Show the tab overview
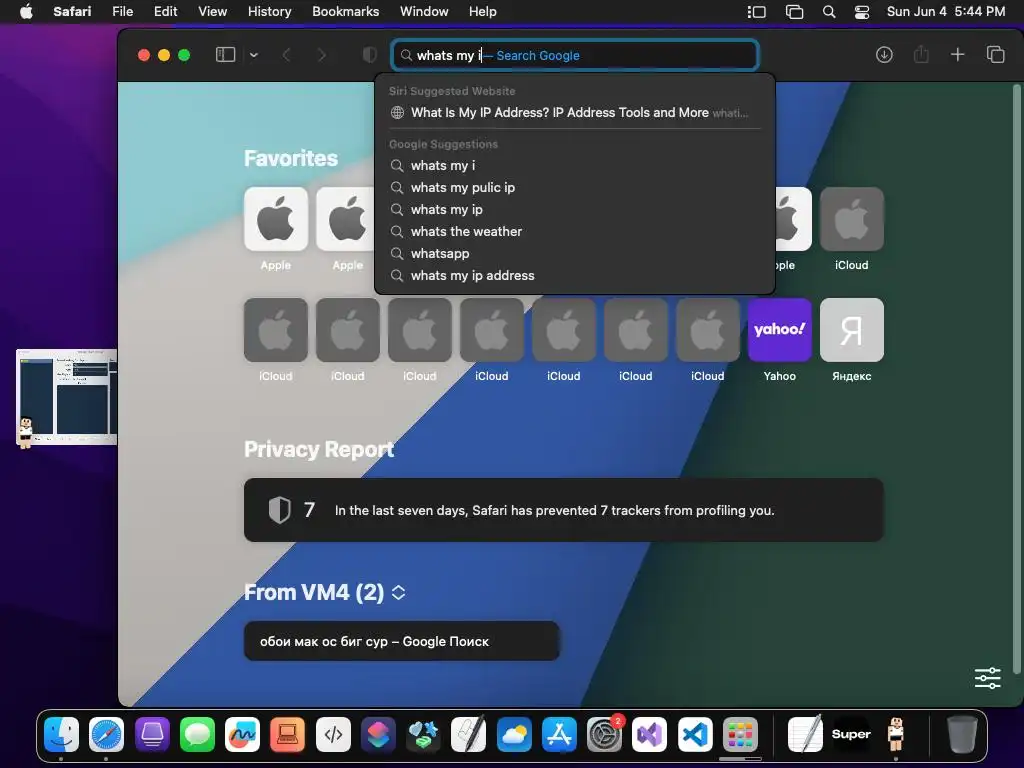1024x768 pixels. pos(995,55)
